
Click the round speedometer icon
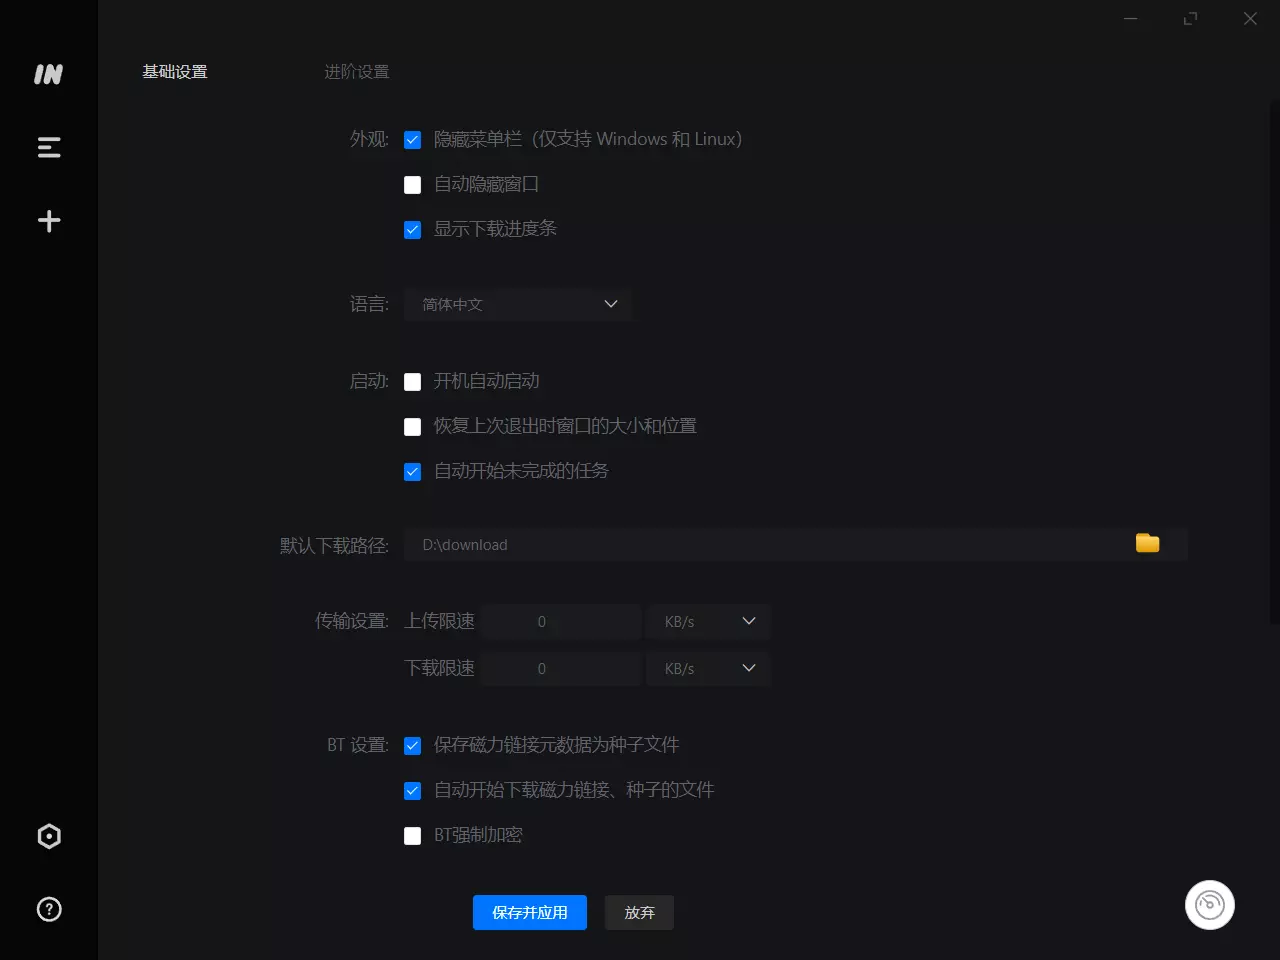click(1209, 905)
